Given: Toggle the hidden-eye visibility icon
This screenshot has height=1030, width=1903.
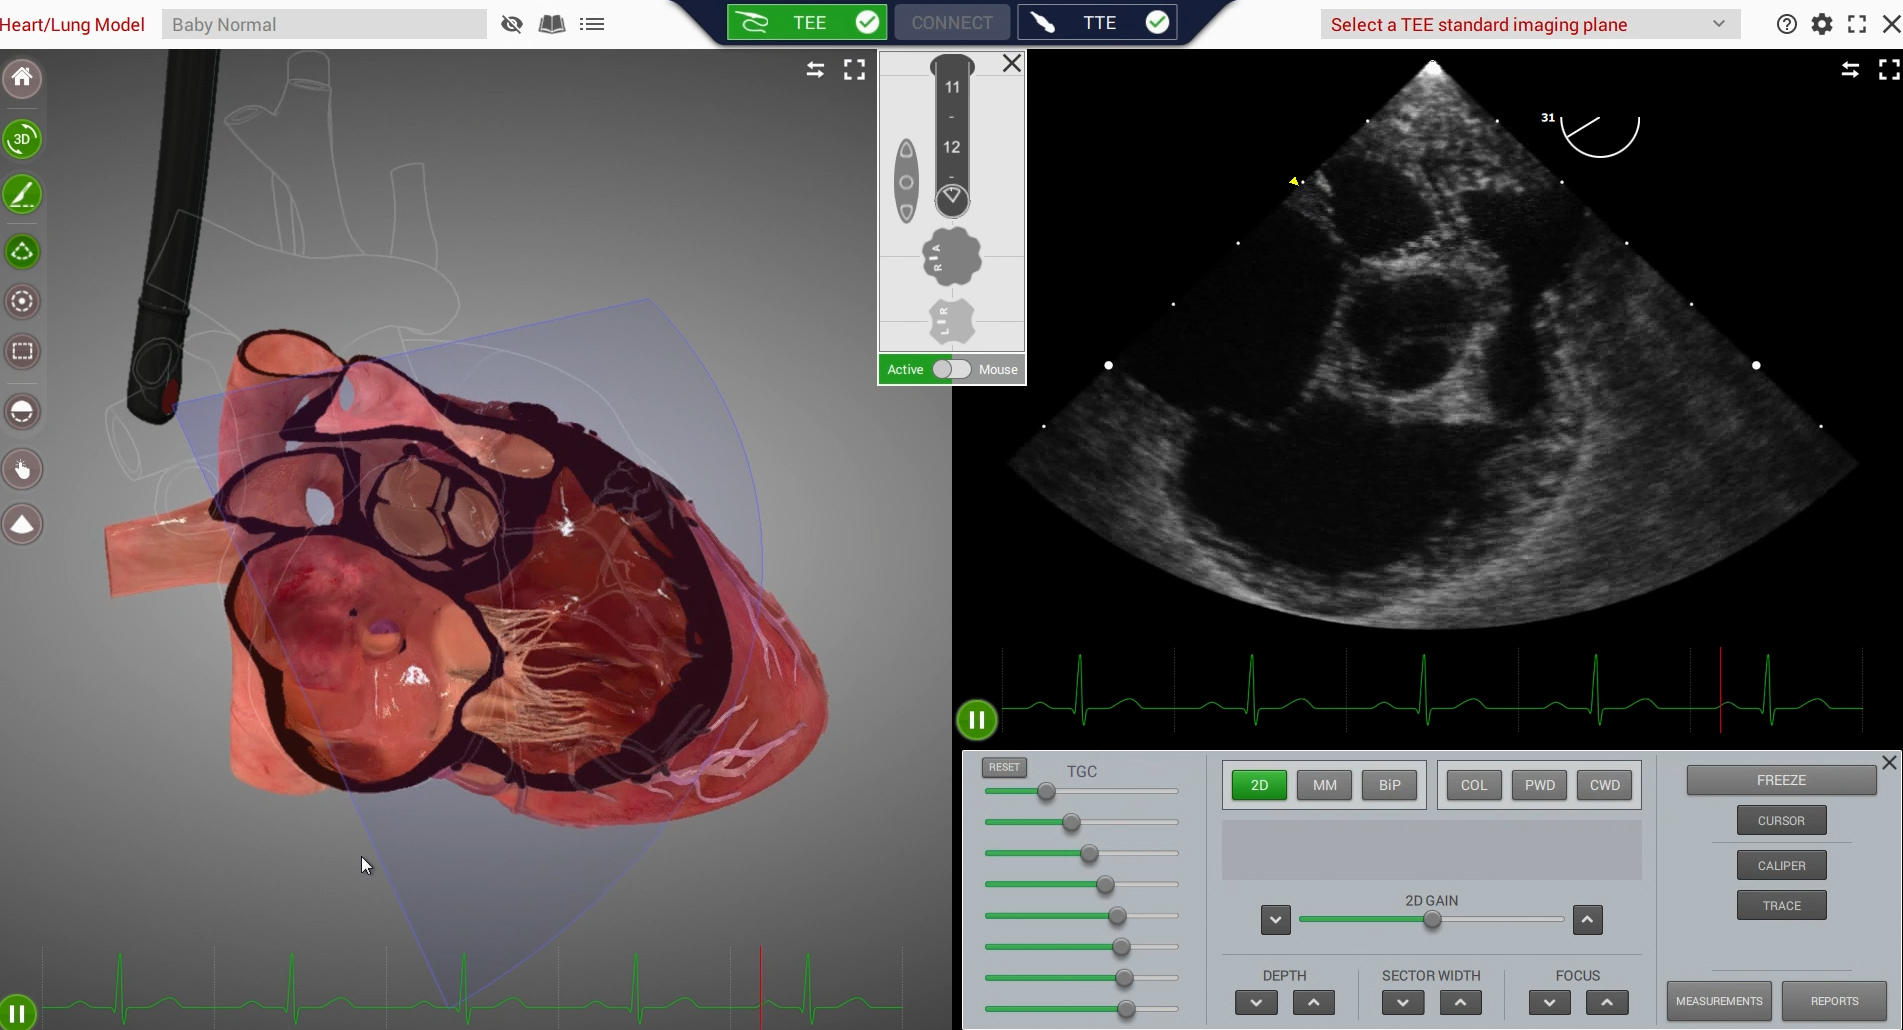Looking at the screenshot, I should (x=512, y=24).
